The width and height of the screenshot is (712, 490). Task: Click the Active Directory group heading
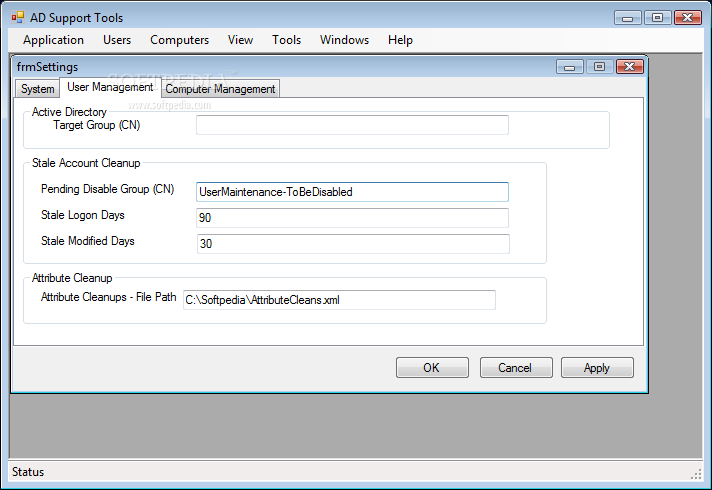[69, 112]
